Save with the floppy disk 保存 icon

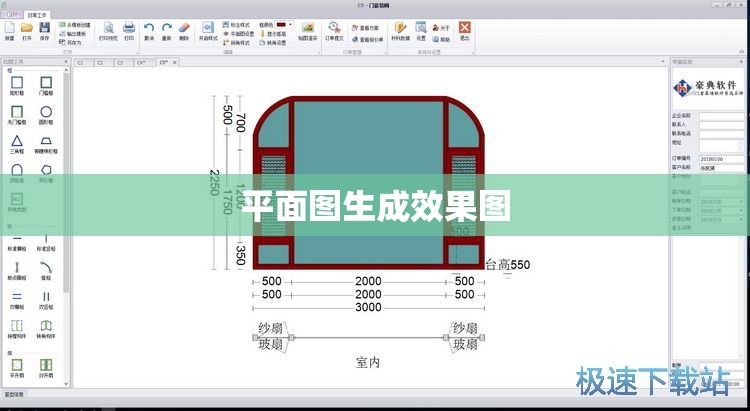point(44,31)
